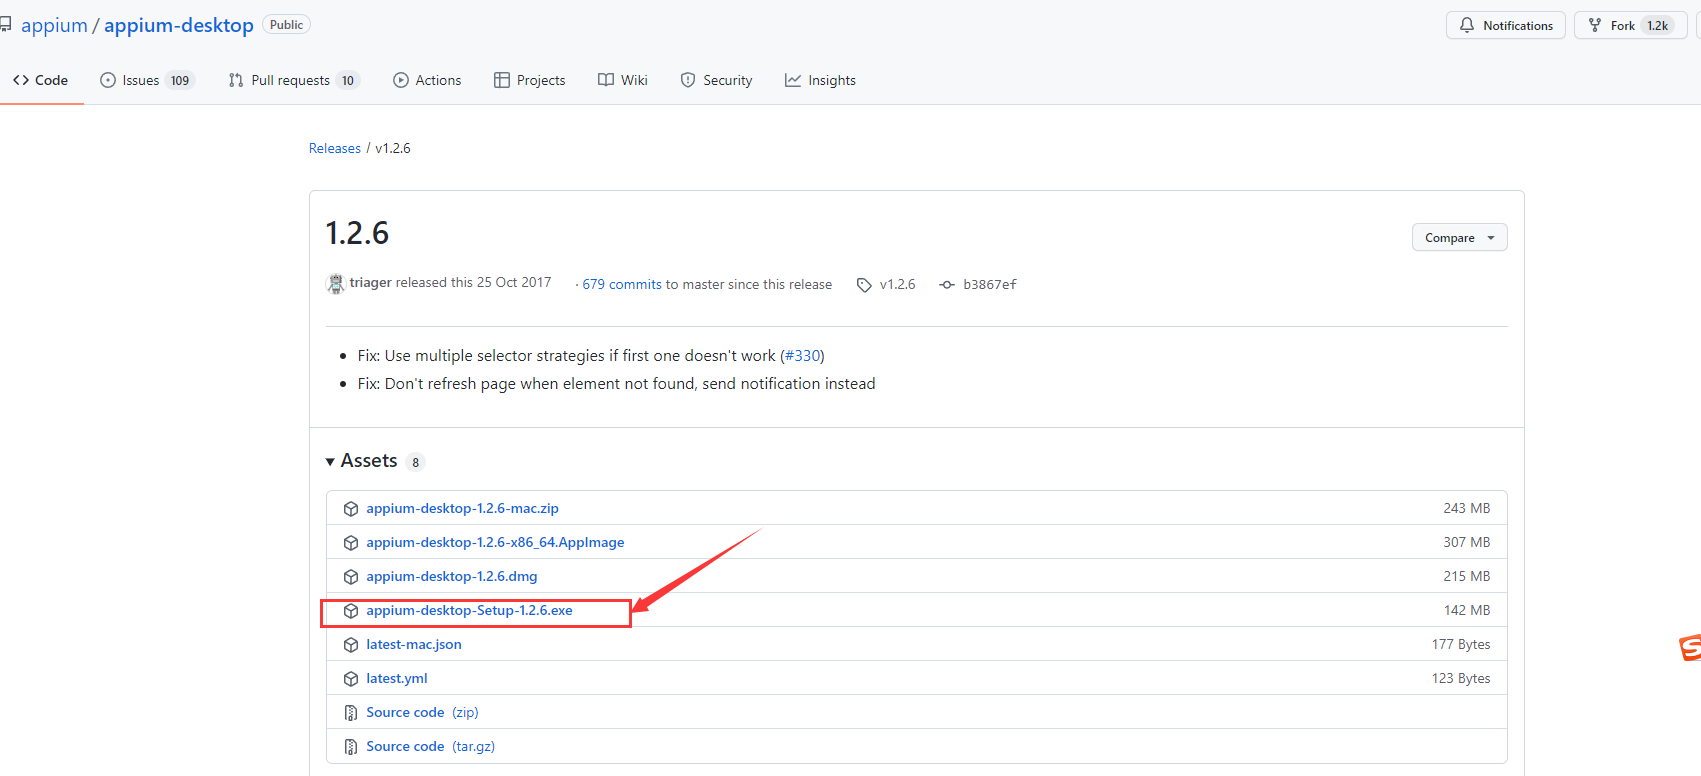Click the 243 MB size text
The height and width of the screenshot is (776, 1701).
point(1467,508)
